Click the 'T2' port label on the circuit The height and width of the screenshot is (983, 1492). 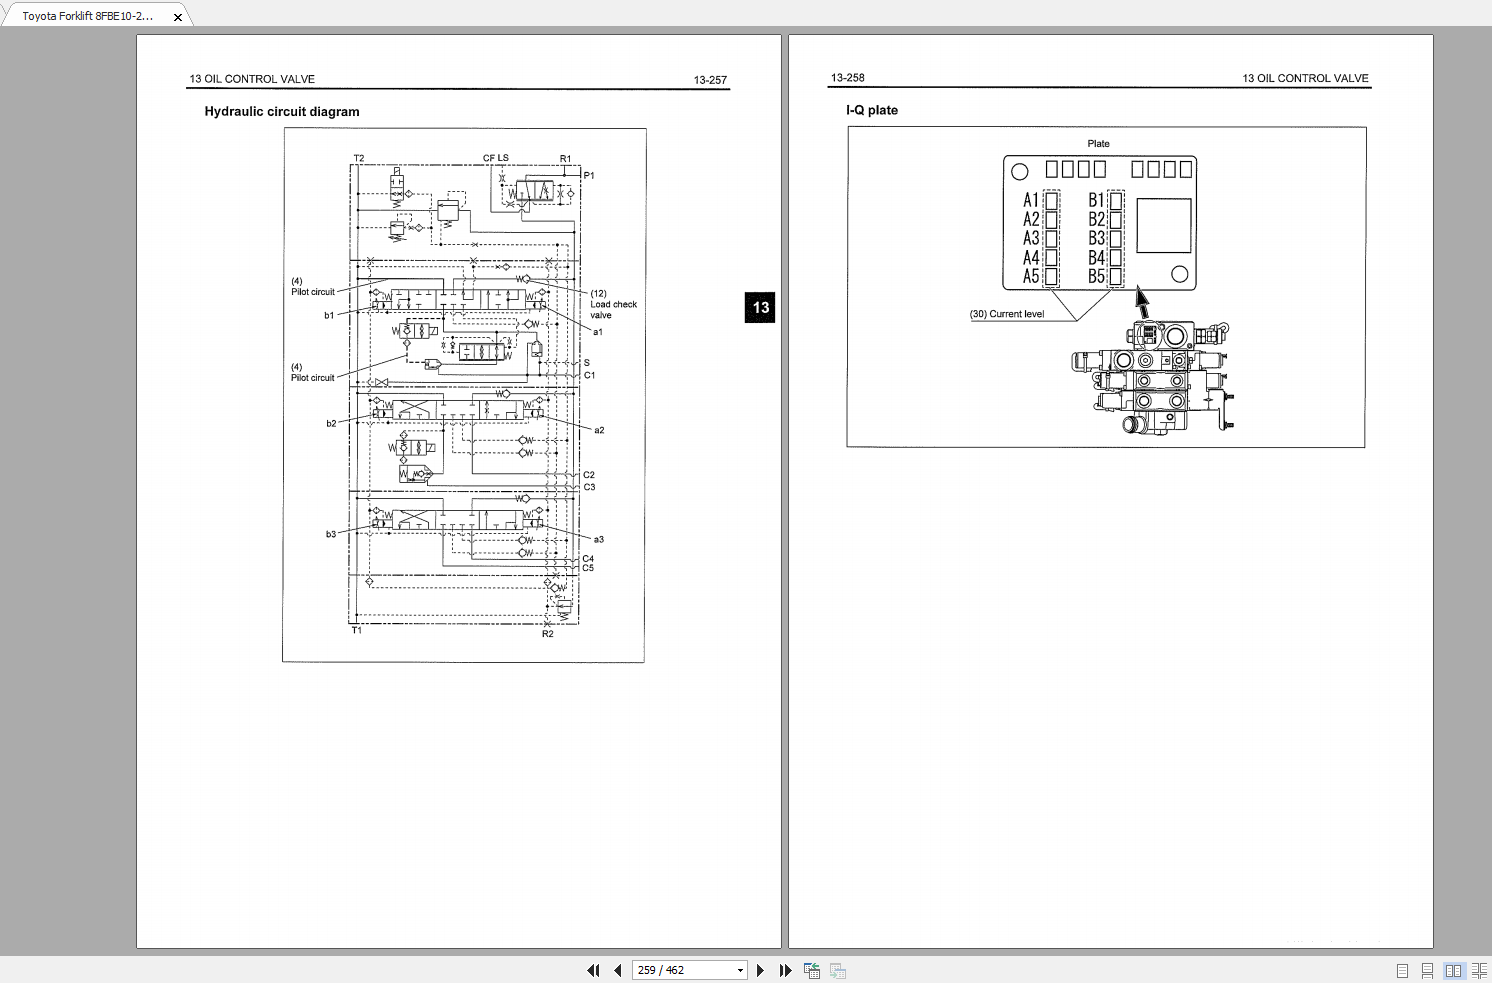coord(359,159)
